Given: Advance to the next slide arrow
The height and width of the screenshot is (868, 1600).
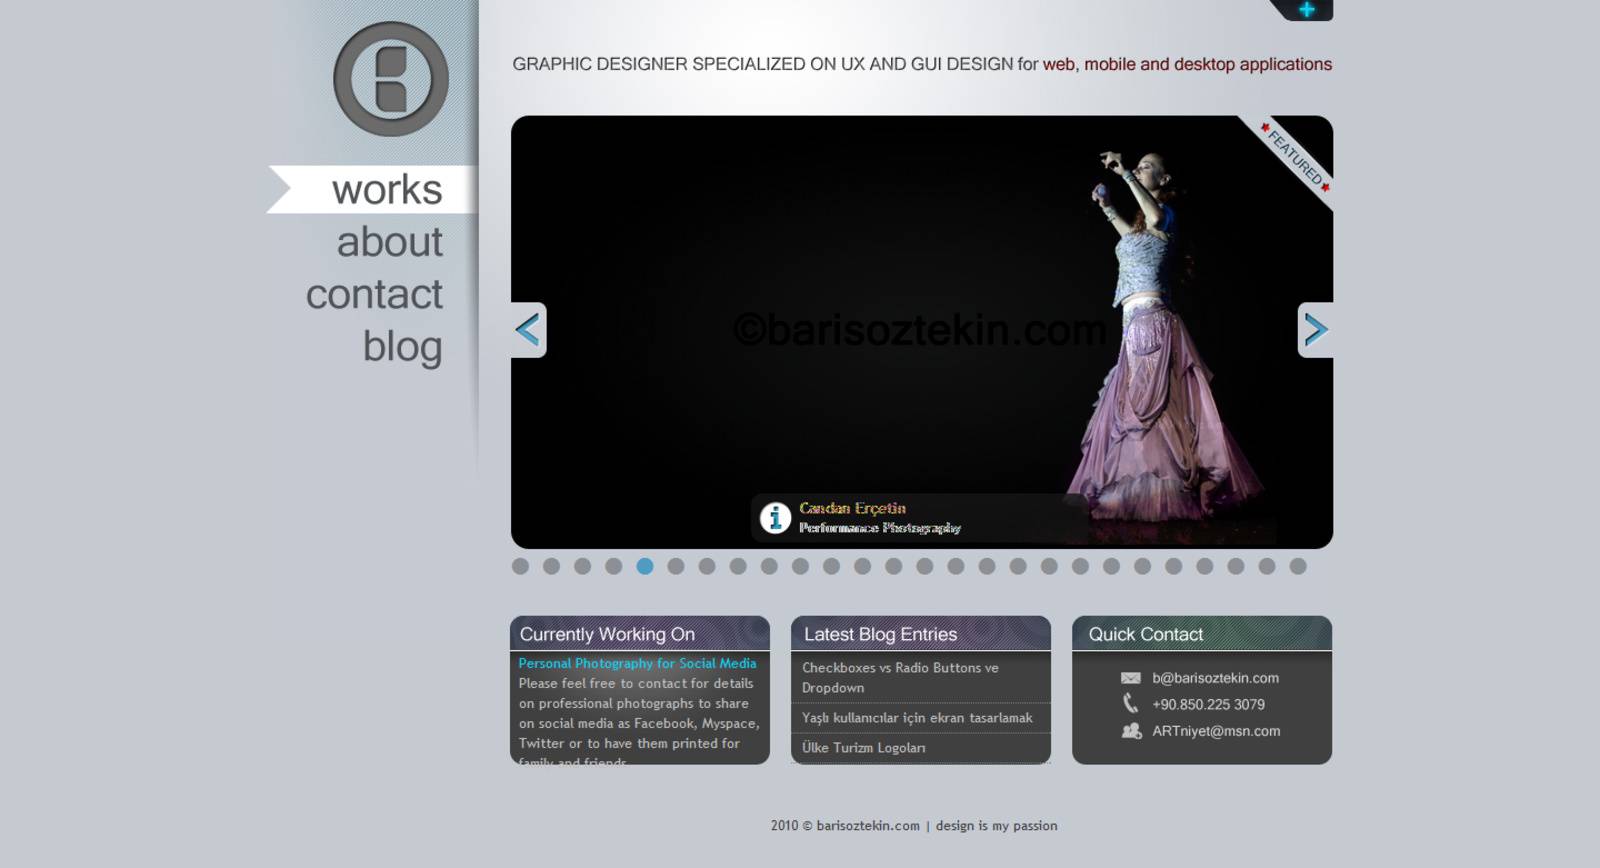Looking at the screenshot, I should point(1315,330).
